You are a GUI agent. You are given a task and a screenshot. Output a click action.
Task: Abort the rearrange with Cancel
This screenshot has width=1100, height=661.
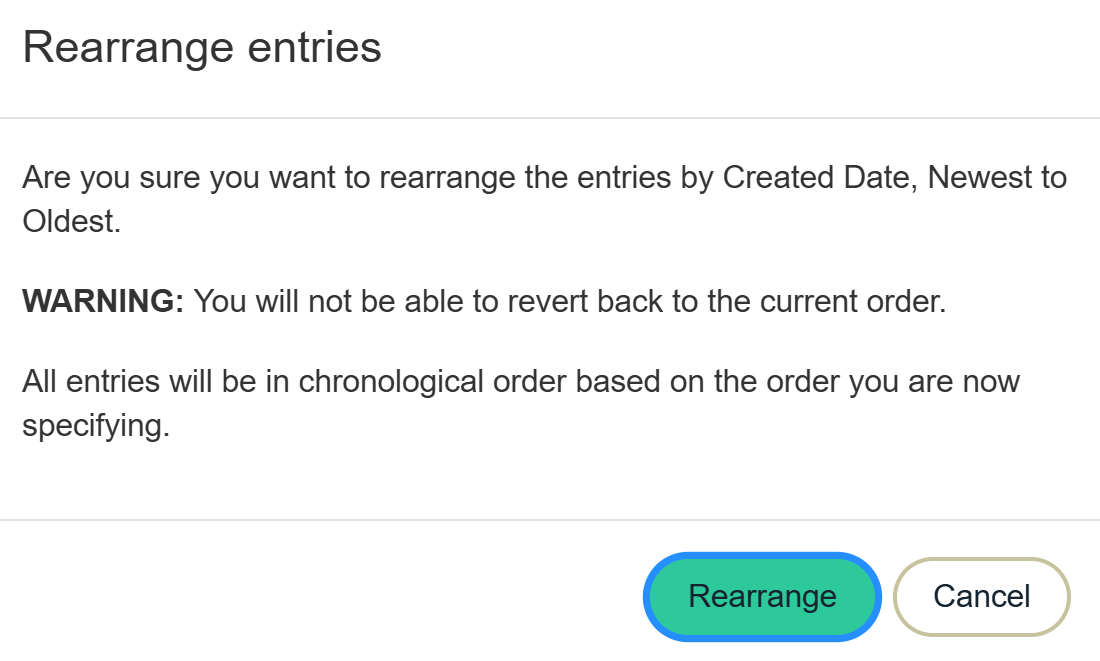981,596
